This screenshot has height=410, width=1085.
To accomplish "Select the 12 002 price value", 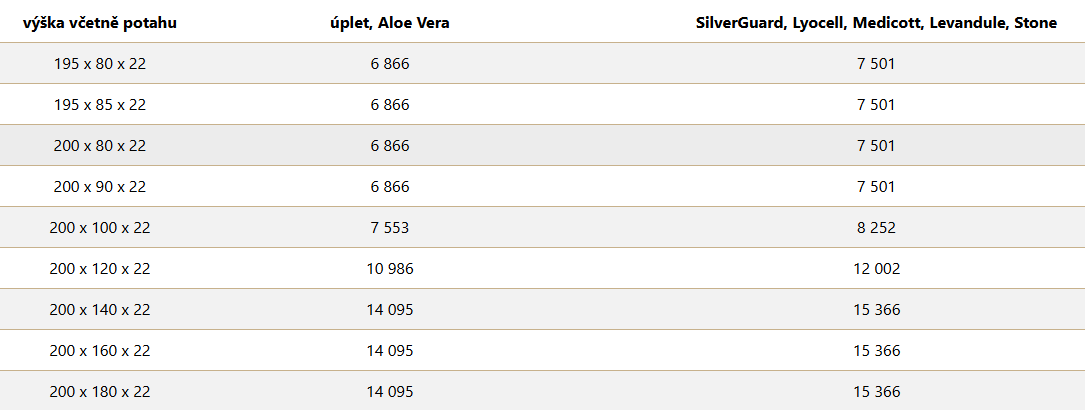I will [877, 269].
